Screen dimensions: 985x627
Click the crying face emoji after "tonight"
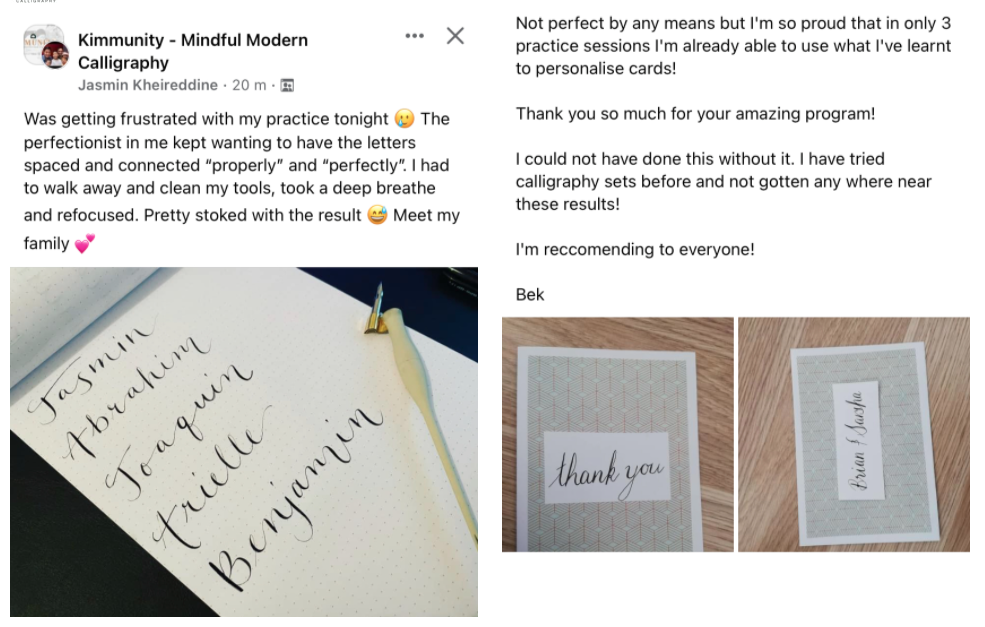[405, 119]
